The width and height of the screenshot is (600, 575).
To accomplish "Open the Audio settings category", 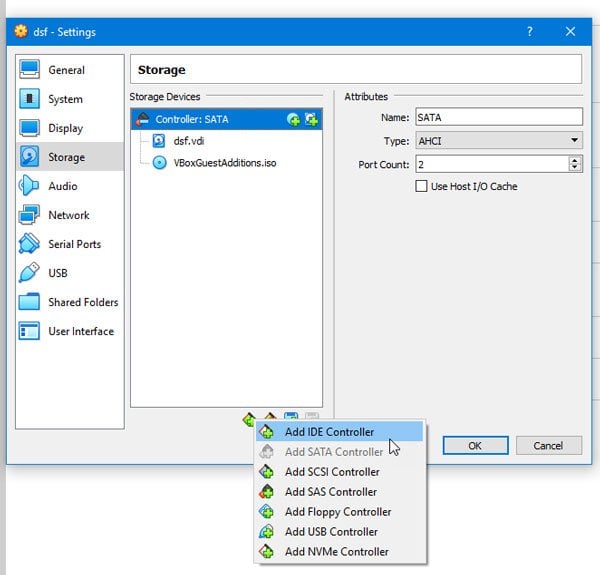I will [x=70, y=186].
